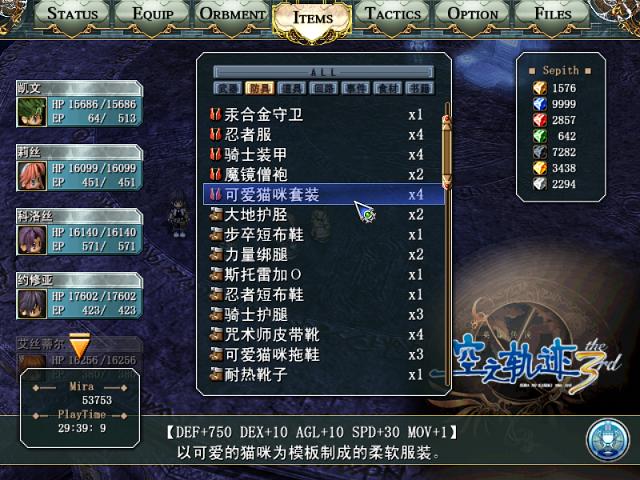Filter items by 食材 category
The image size is (640, 480).
tap(387, 88)
